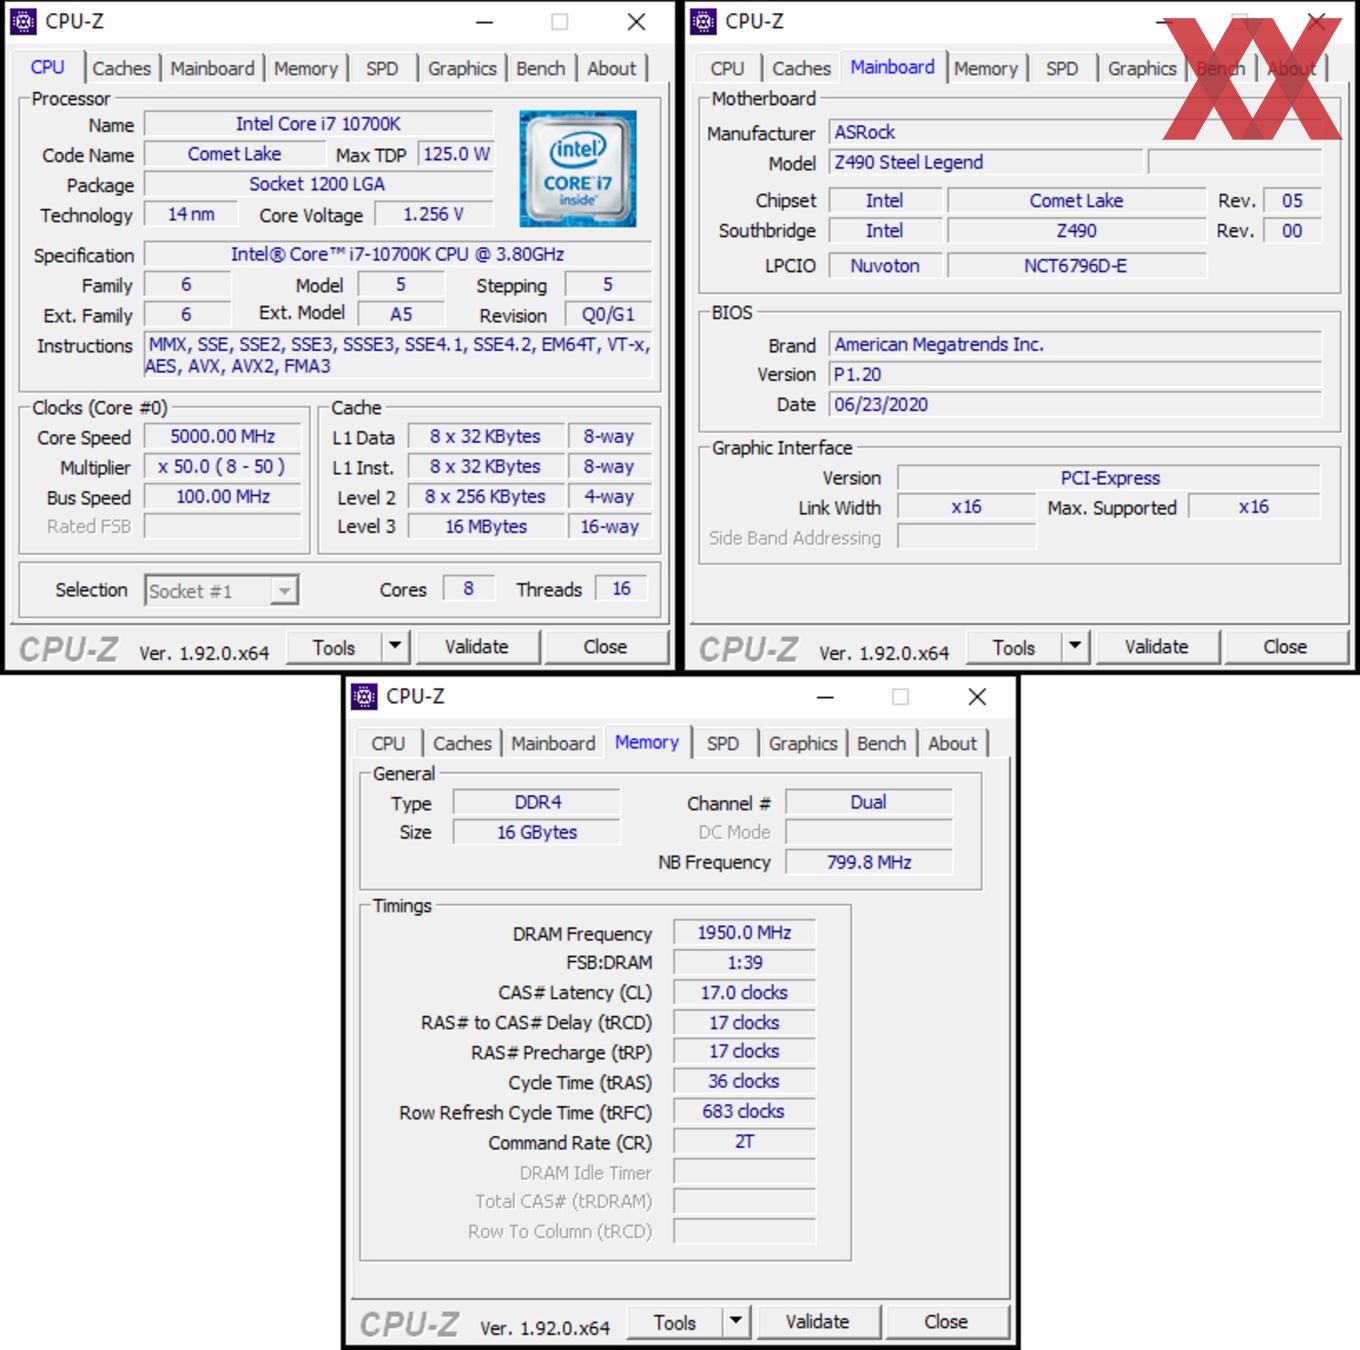This screenshot has height=1350, width=1360.
Task: Click the CPU-Z app icon in the Memory window title bar
Action: coord(365,696)
